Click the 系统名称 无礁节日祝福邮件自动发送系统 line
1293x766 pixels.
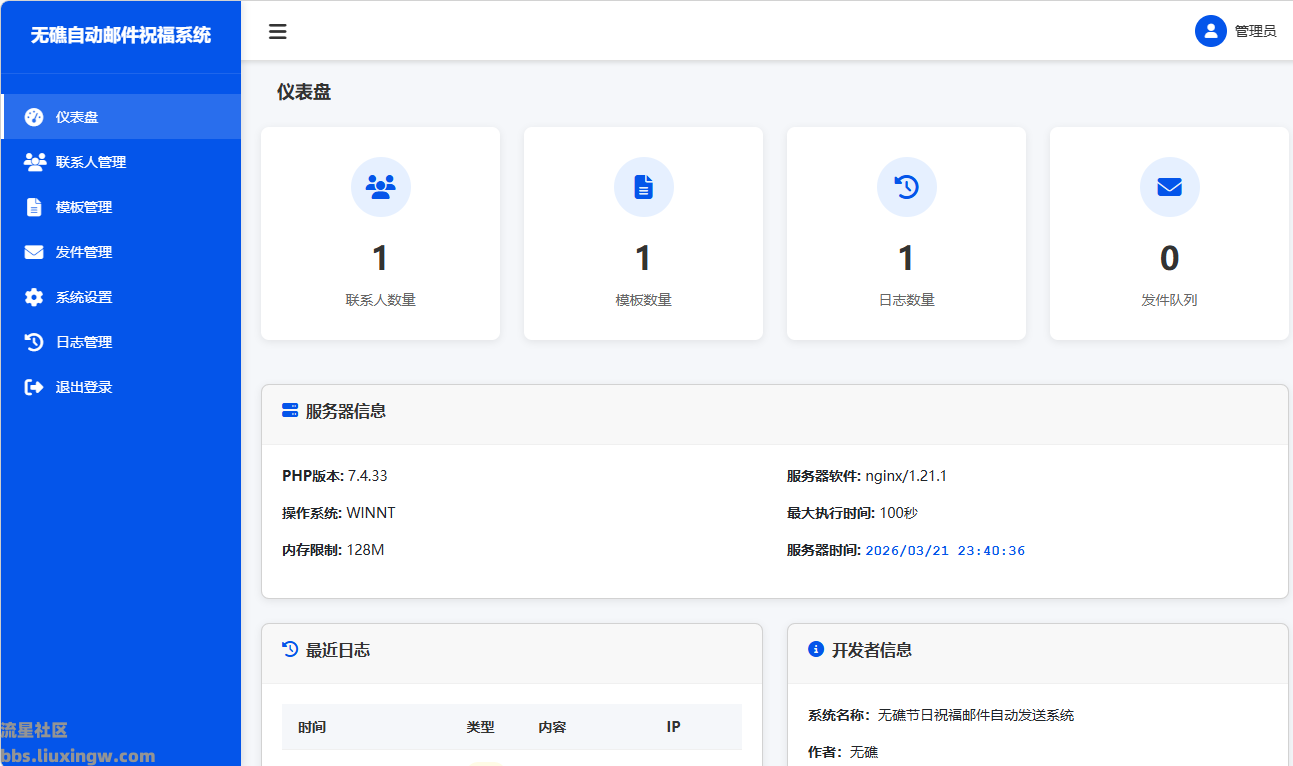[x=941, y=715]
